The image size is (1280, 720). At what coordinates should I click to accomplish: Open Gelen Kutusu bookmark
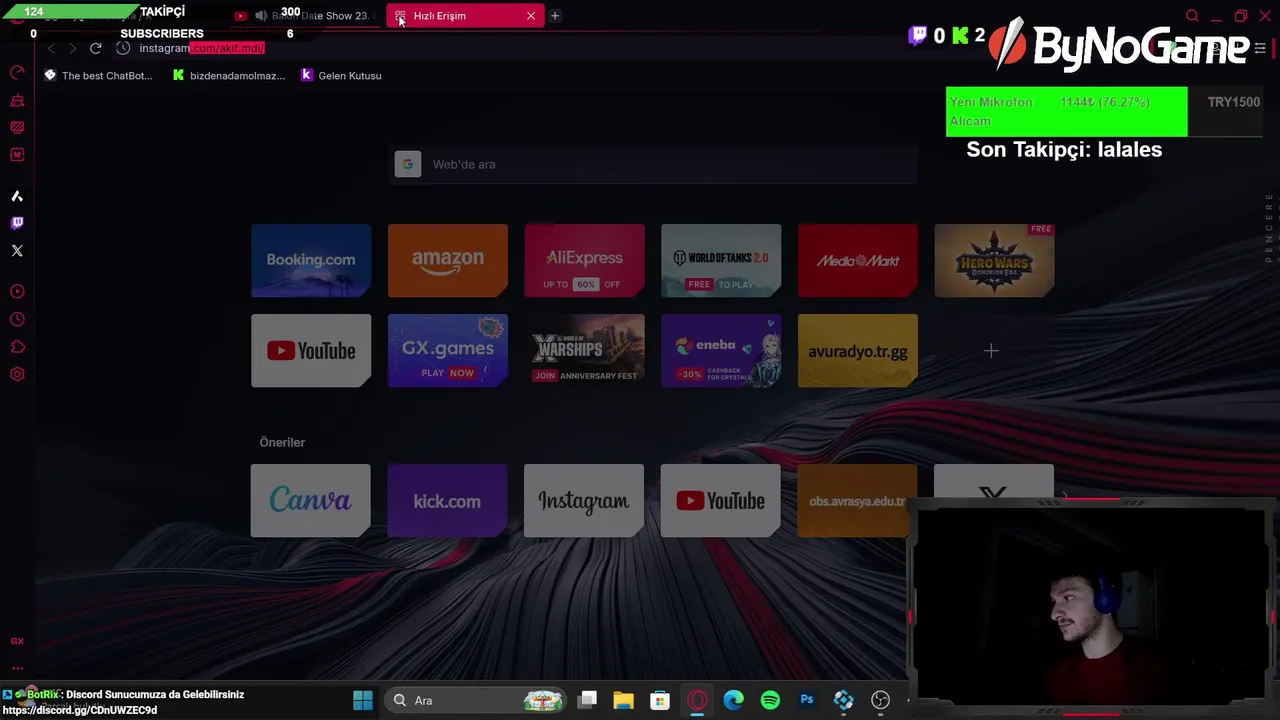pos(341,76)
